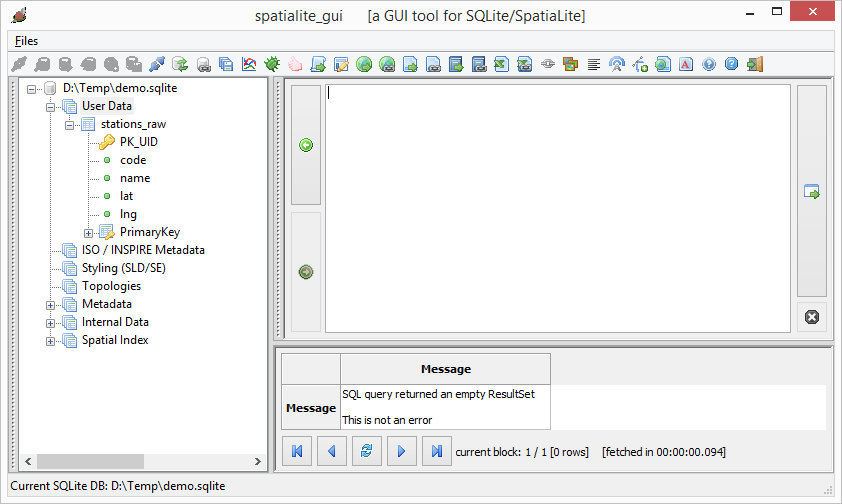Click the Excel sheet with chain link icon
Viewport: 842px width, 504px height.
tap(525, 64)
